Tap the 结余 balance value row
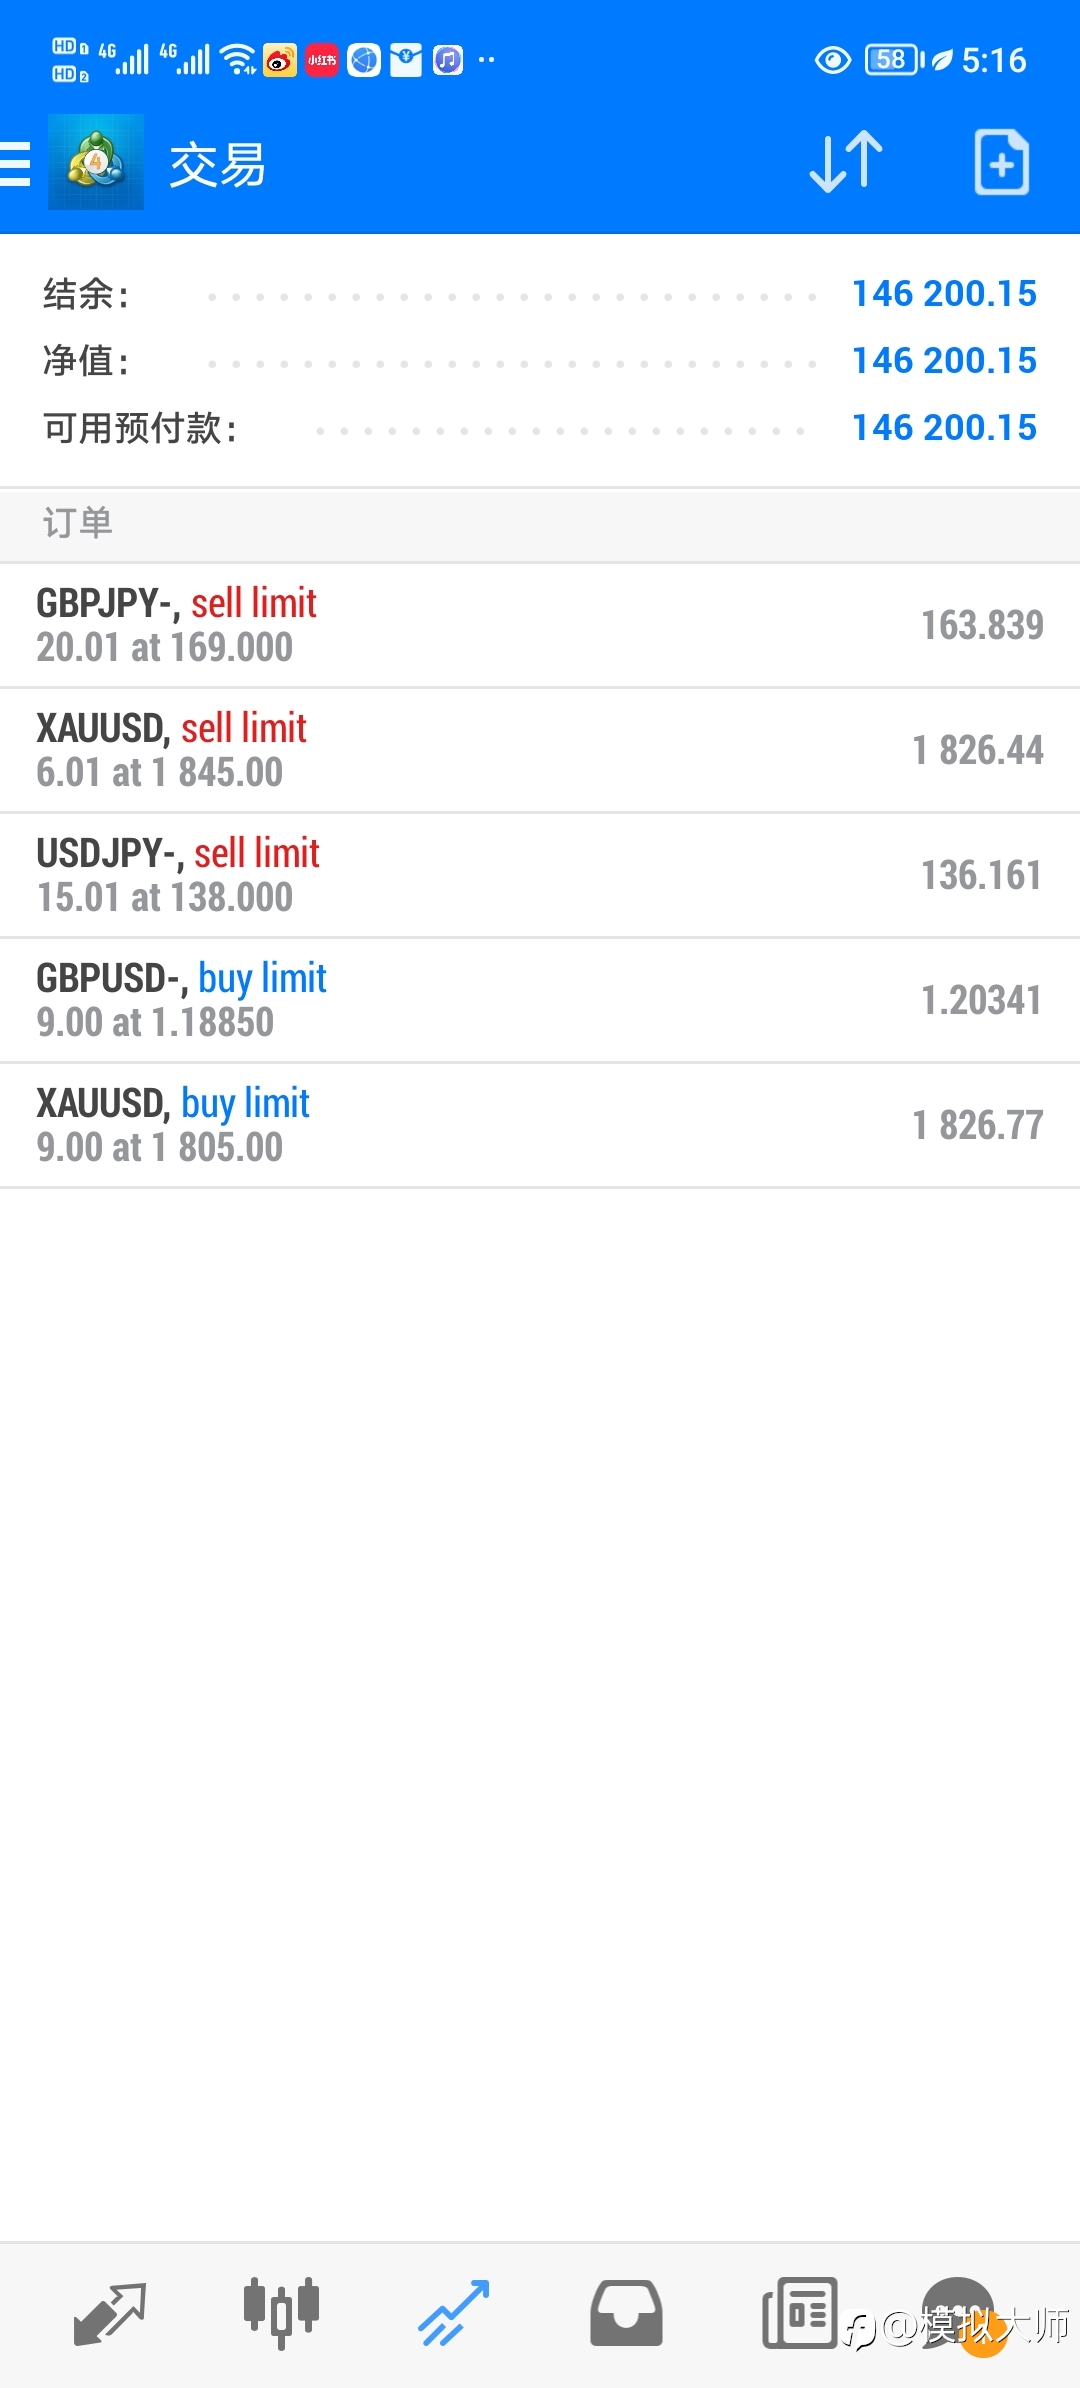 tap(540, 294)
